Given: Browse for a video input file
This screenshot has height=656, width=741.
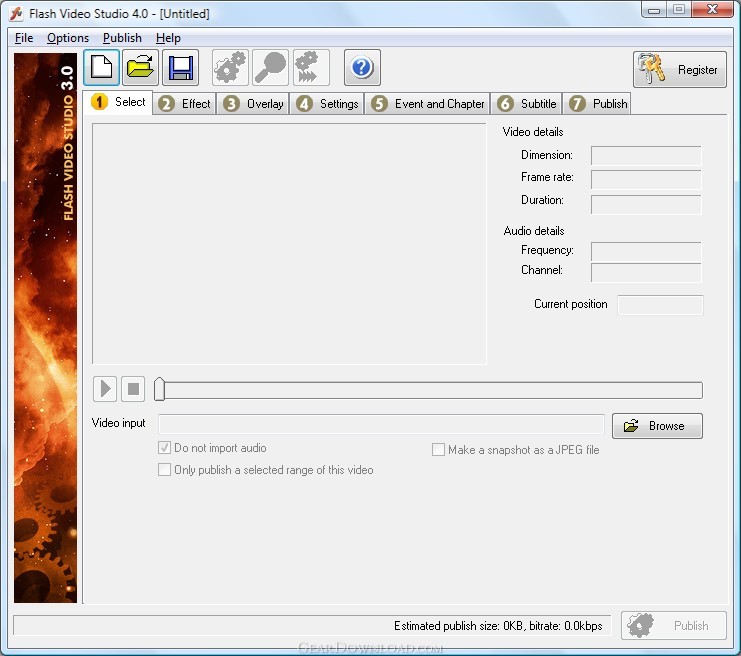Looking at the screenshot, I should click(657, 426).
